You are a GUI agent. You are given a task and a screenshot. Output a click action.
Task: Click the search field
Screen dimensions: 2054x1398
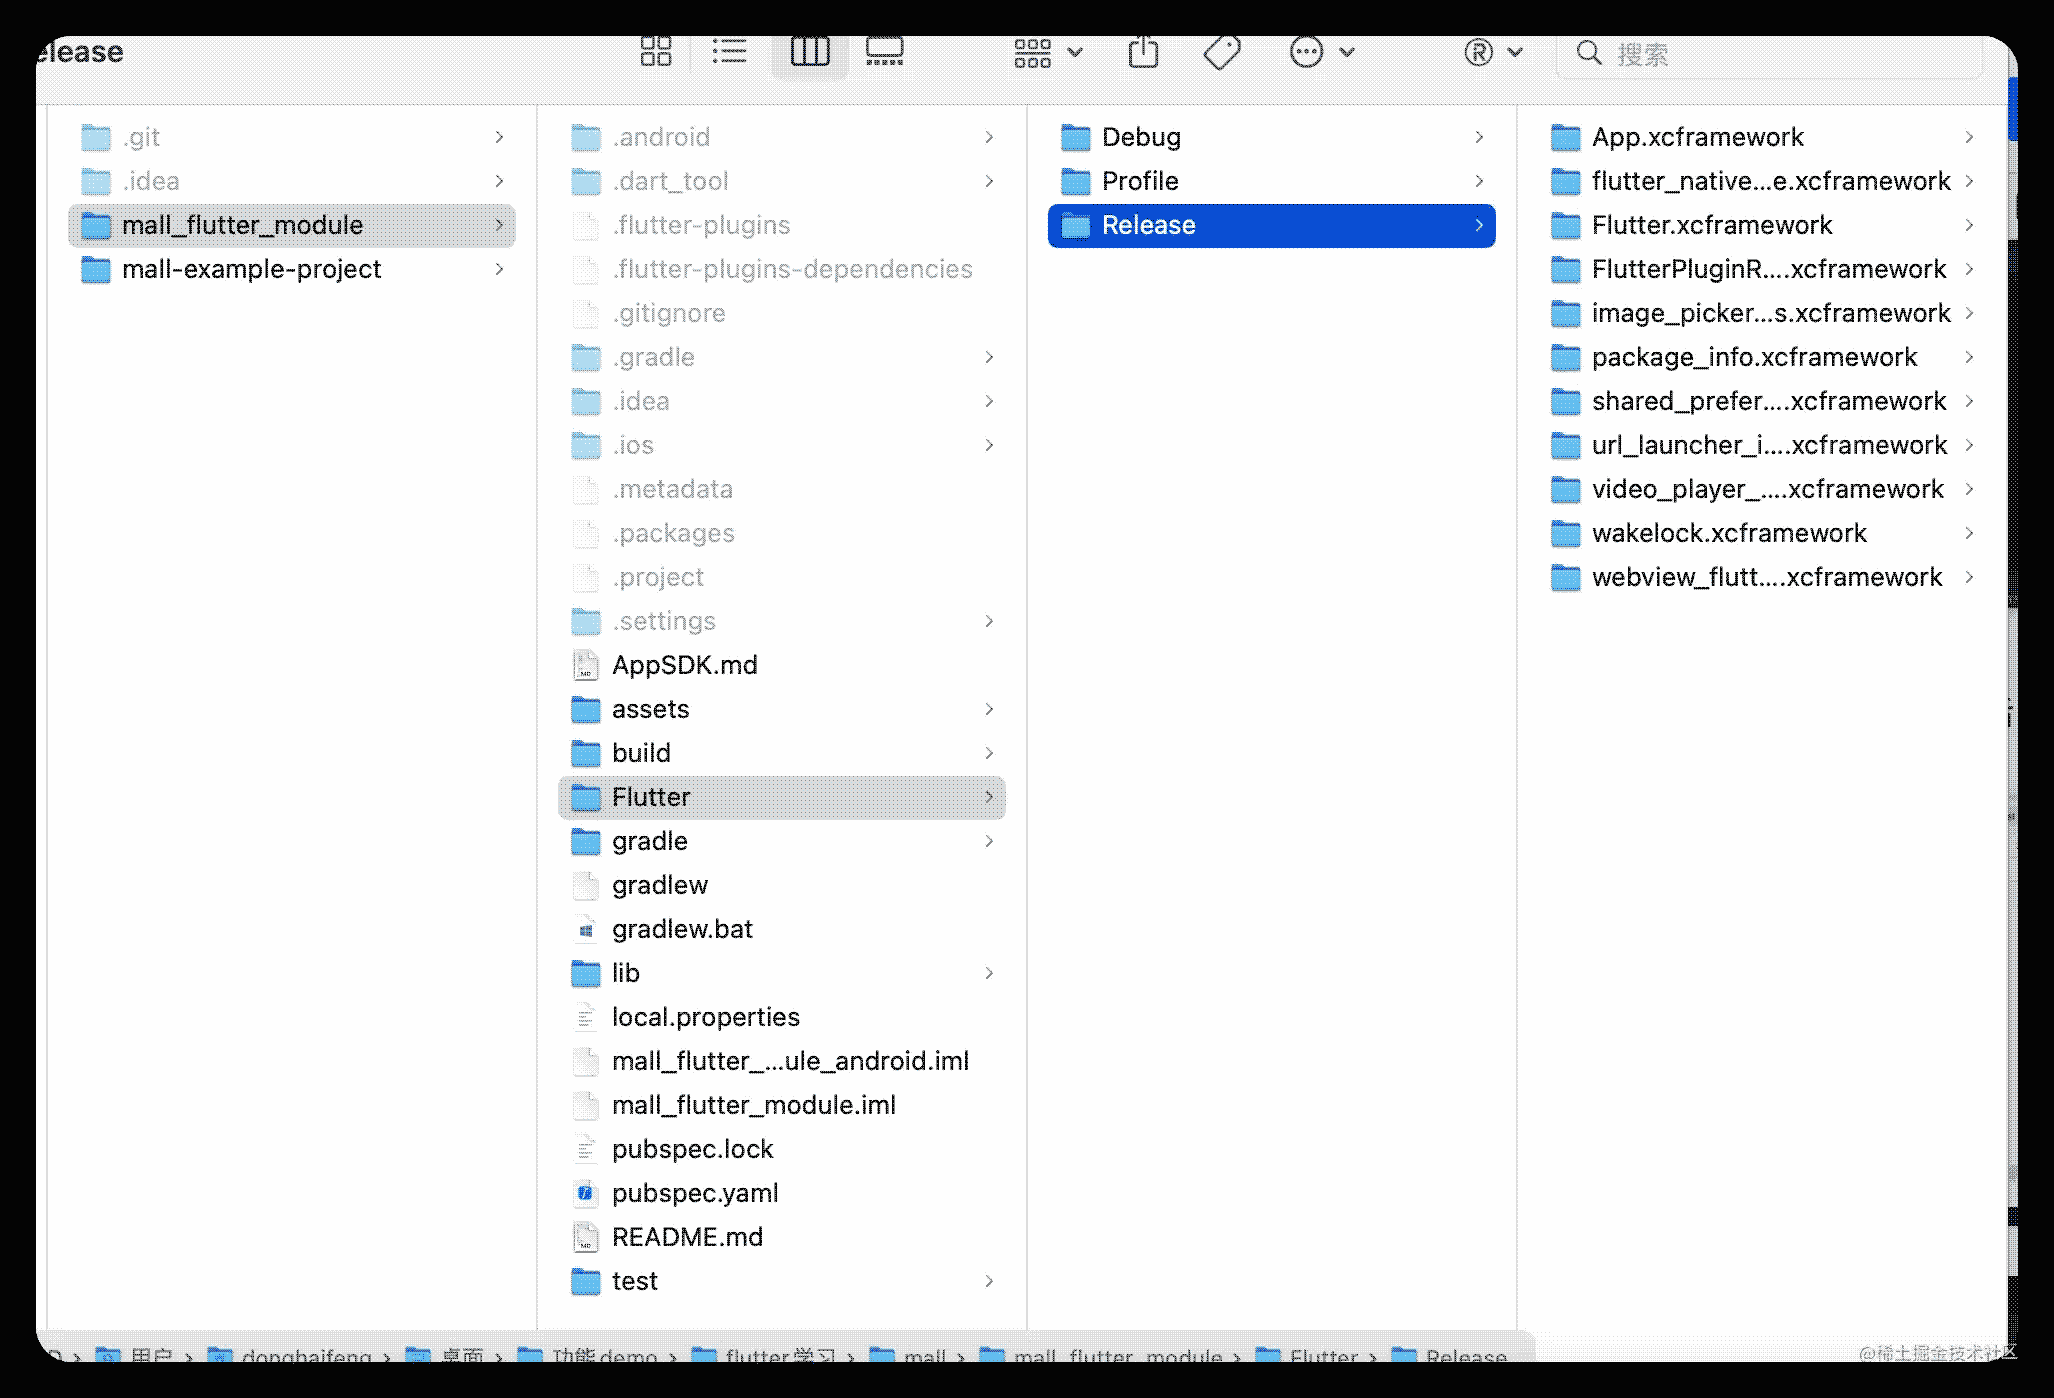pos(1768,53)
